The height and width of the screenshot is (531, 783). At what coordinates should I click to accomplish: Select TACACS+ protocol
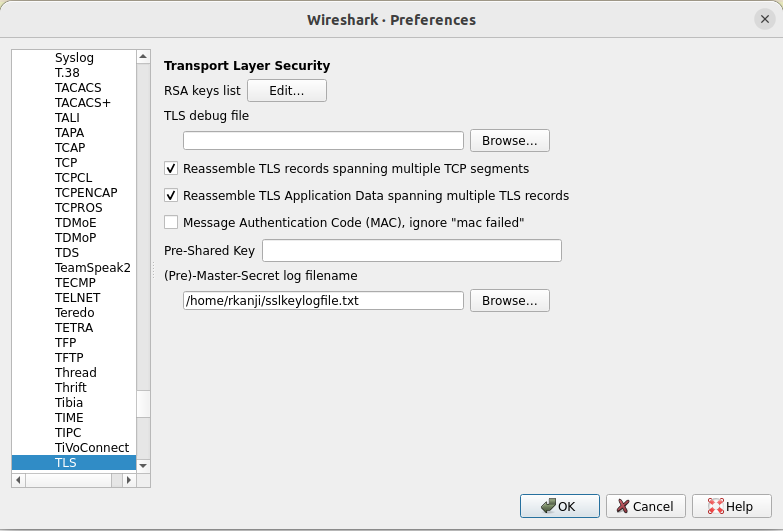pos(74,102)
